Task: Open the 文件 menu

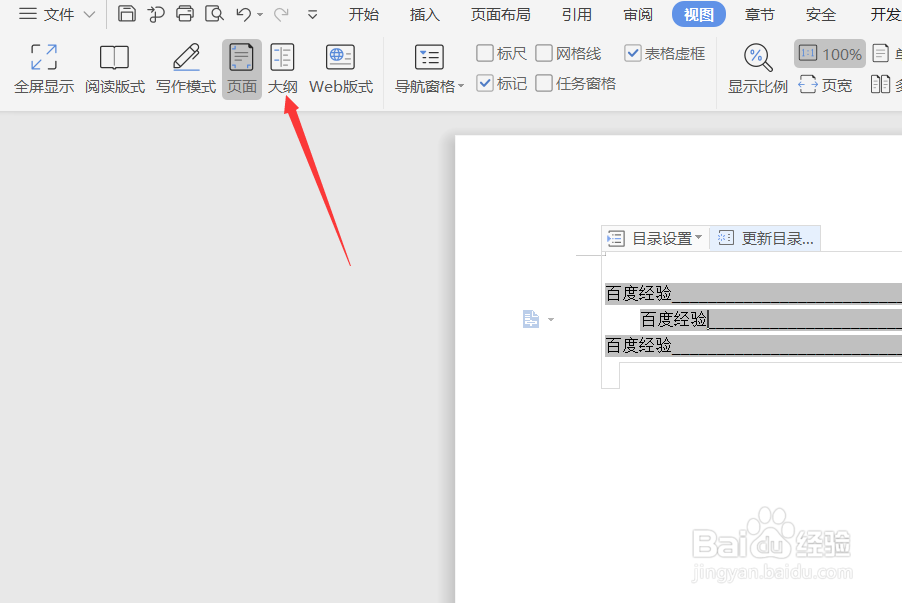Action: [x=46, y=14]
